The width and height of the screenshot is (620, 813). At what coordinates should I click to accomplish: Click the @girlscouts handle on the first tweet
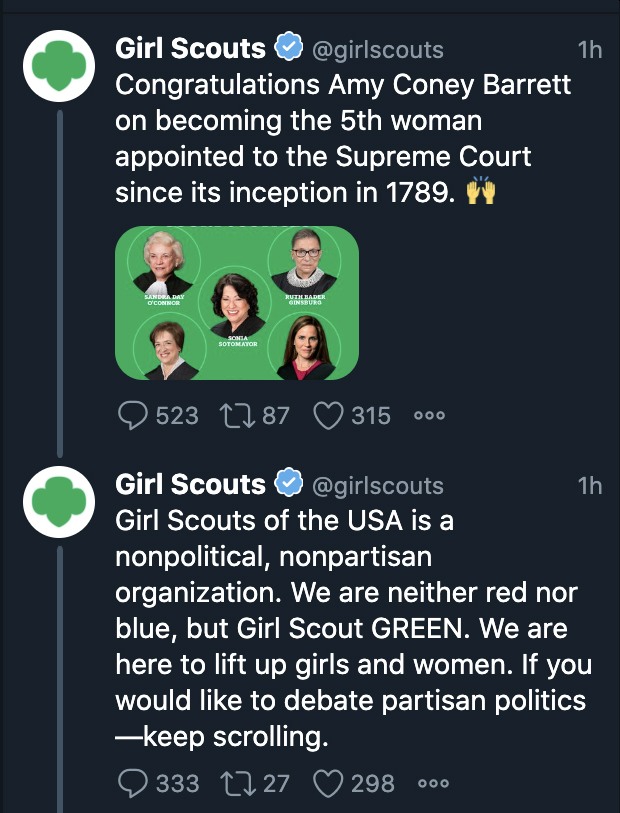[378, 49]
